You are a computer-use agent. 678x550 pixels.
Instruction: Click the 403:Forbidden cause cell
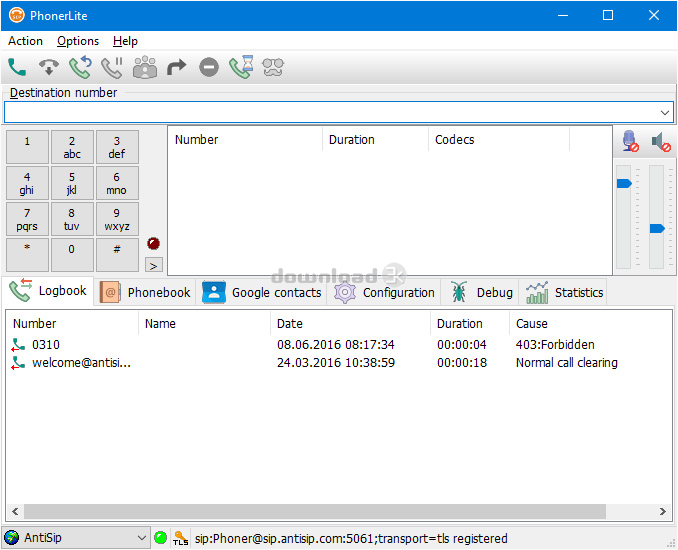[x=555, y=345]
